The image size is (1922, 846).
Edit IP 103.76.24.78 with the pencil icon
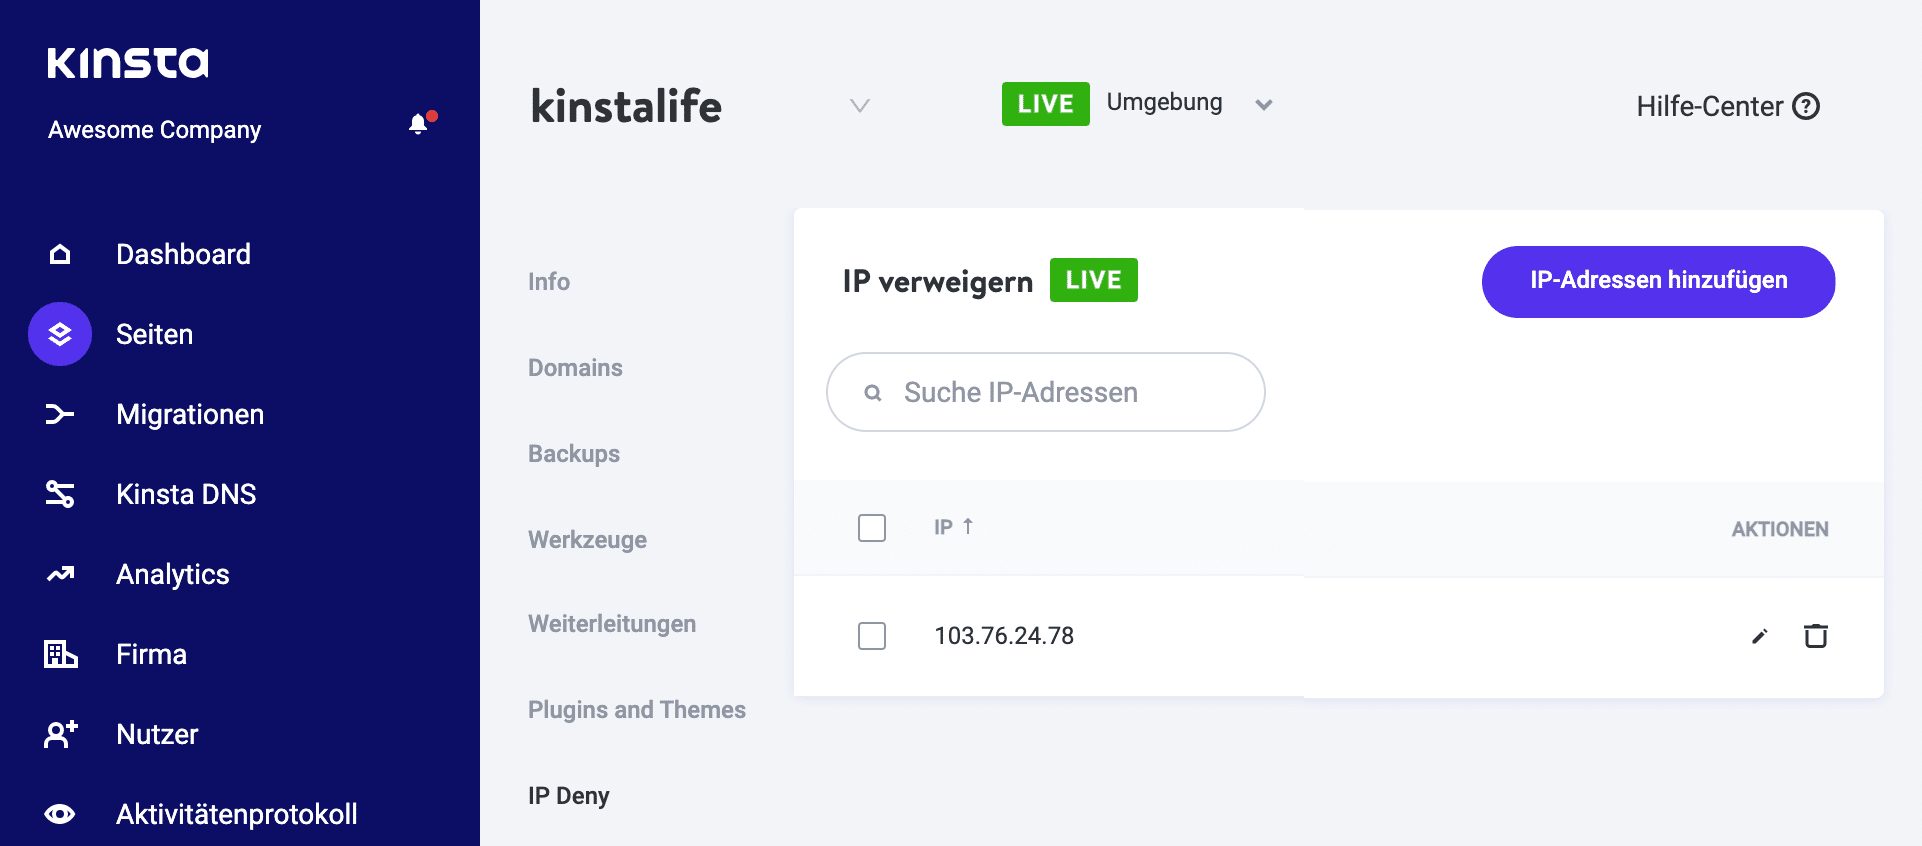[x=1759, y=636]
